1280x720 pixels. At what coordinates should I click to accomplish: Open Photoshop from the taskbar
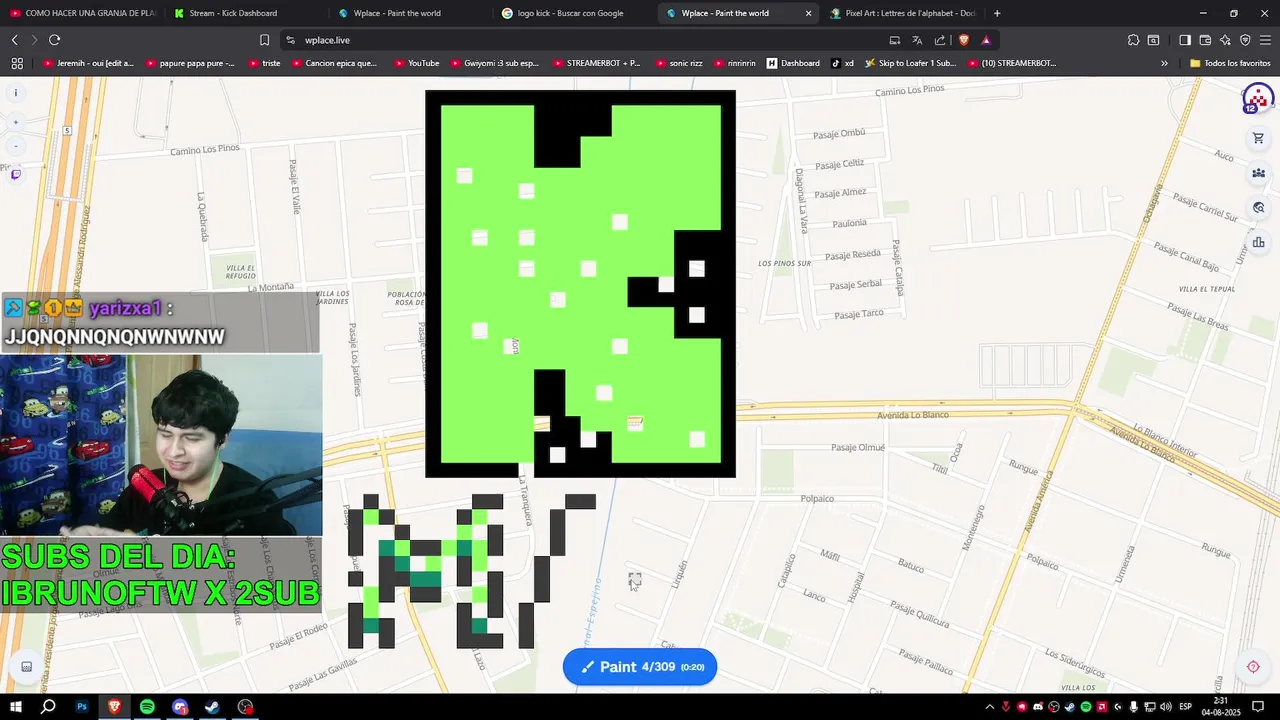pos(82,707)
